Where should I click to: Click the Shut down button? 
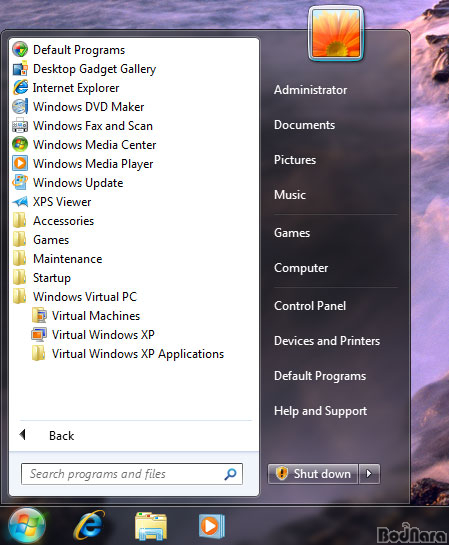point(313,474)
